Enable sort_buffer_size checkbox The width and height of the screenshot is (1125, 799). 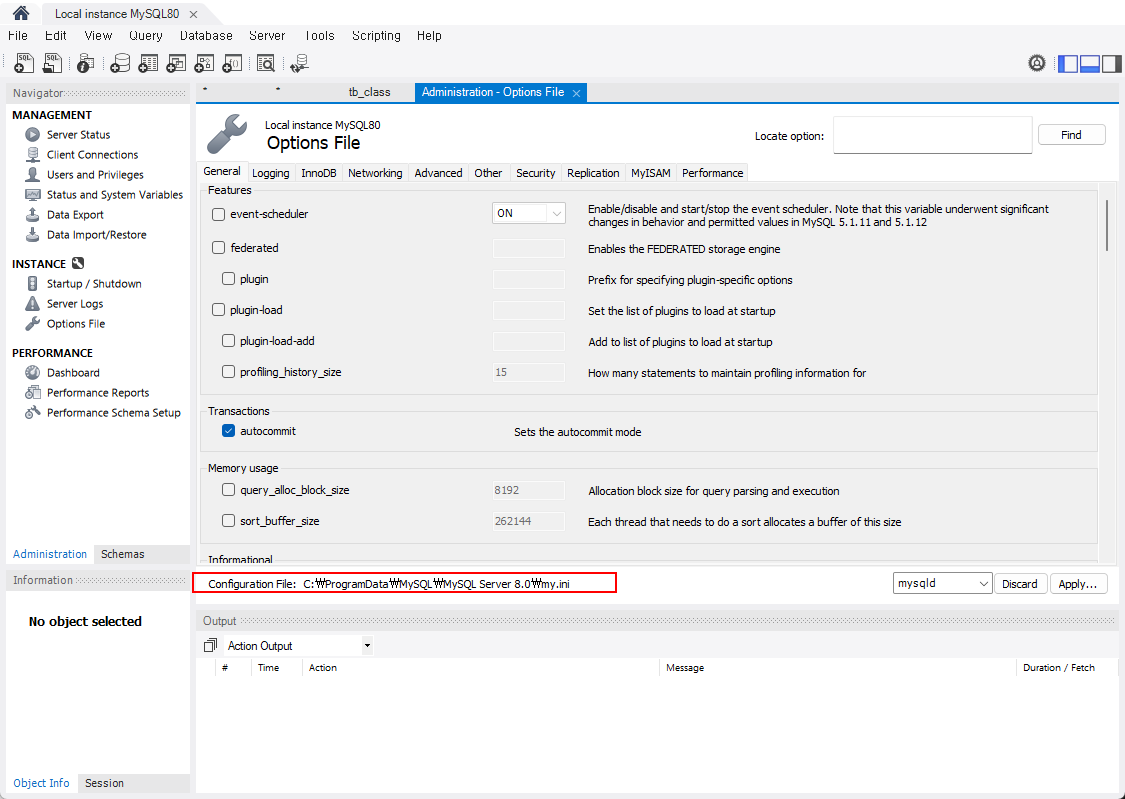228,521
